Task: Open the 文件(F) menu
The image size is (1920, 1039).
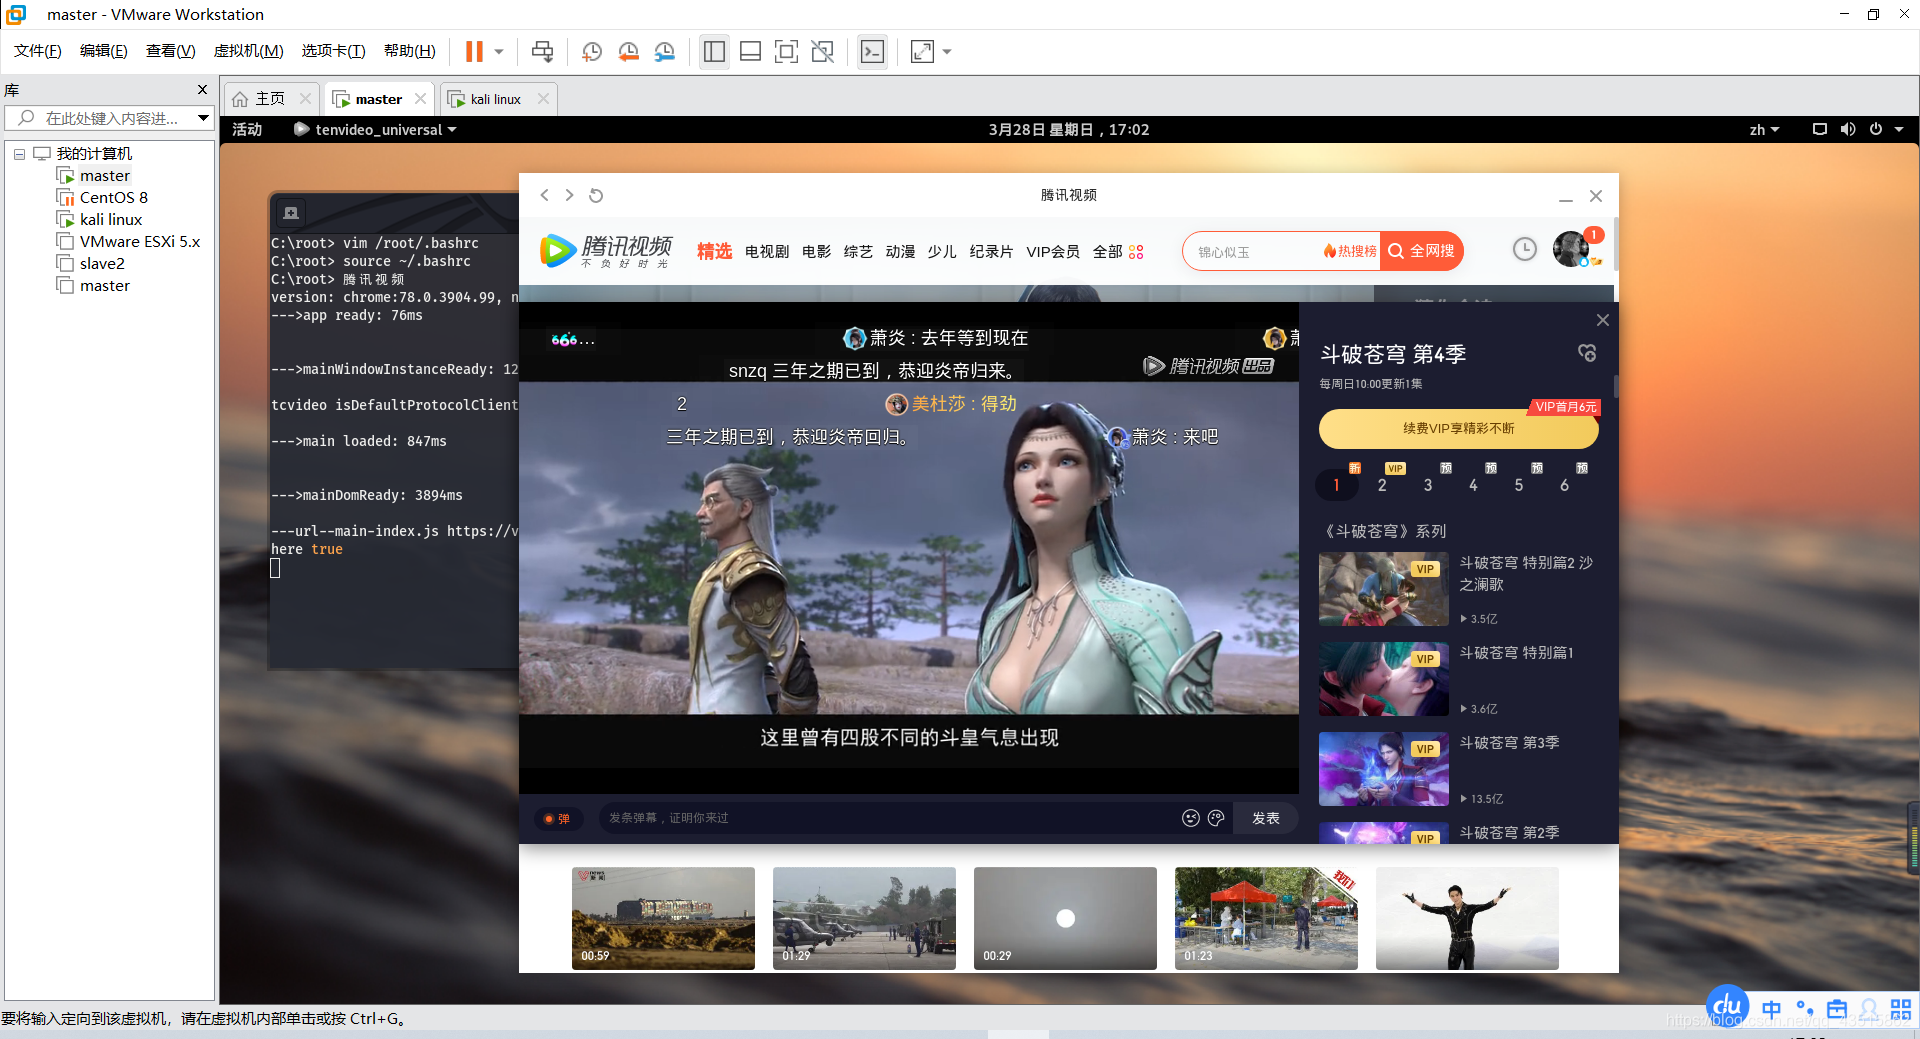Action: [38, 51]
